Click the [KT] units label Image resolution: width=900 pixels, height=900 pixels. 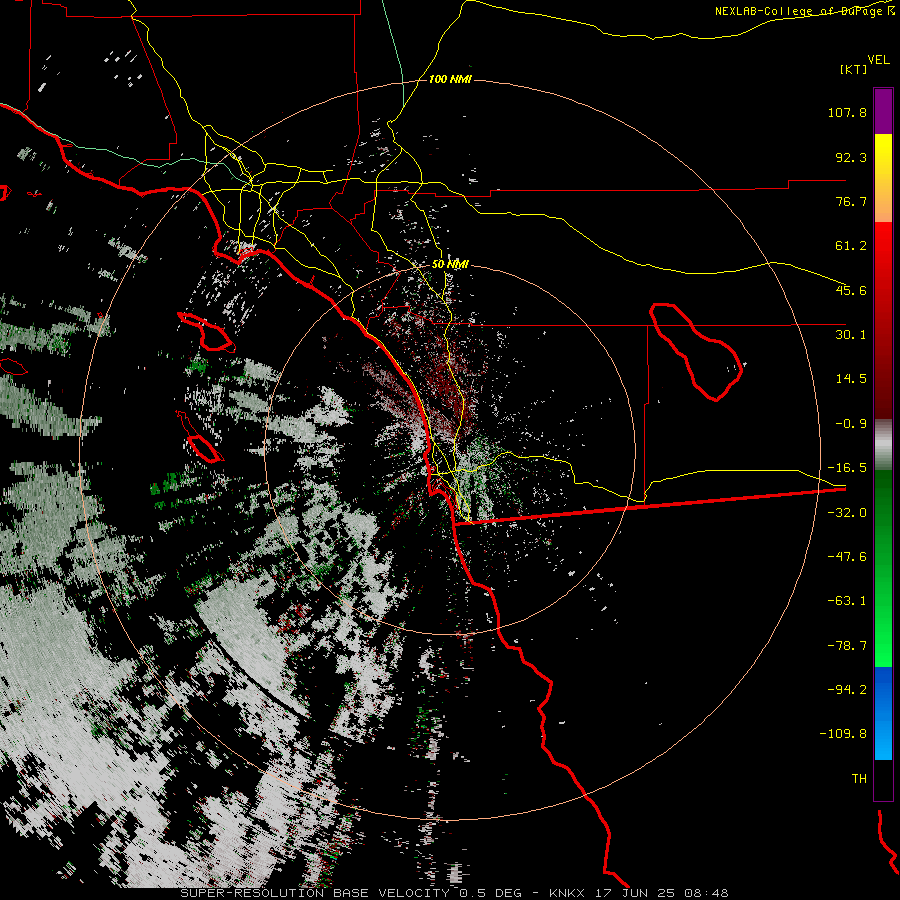pos(854,69)
